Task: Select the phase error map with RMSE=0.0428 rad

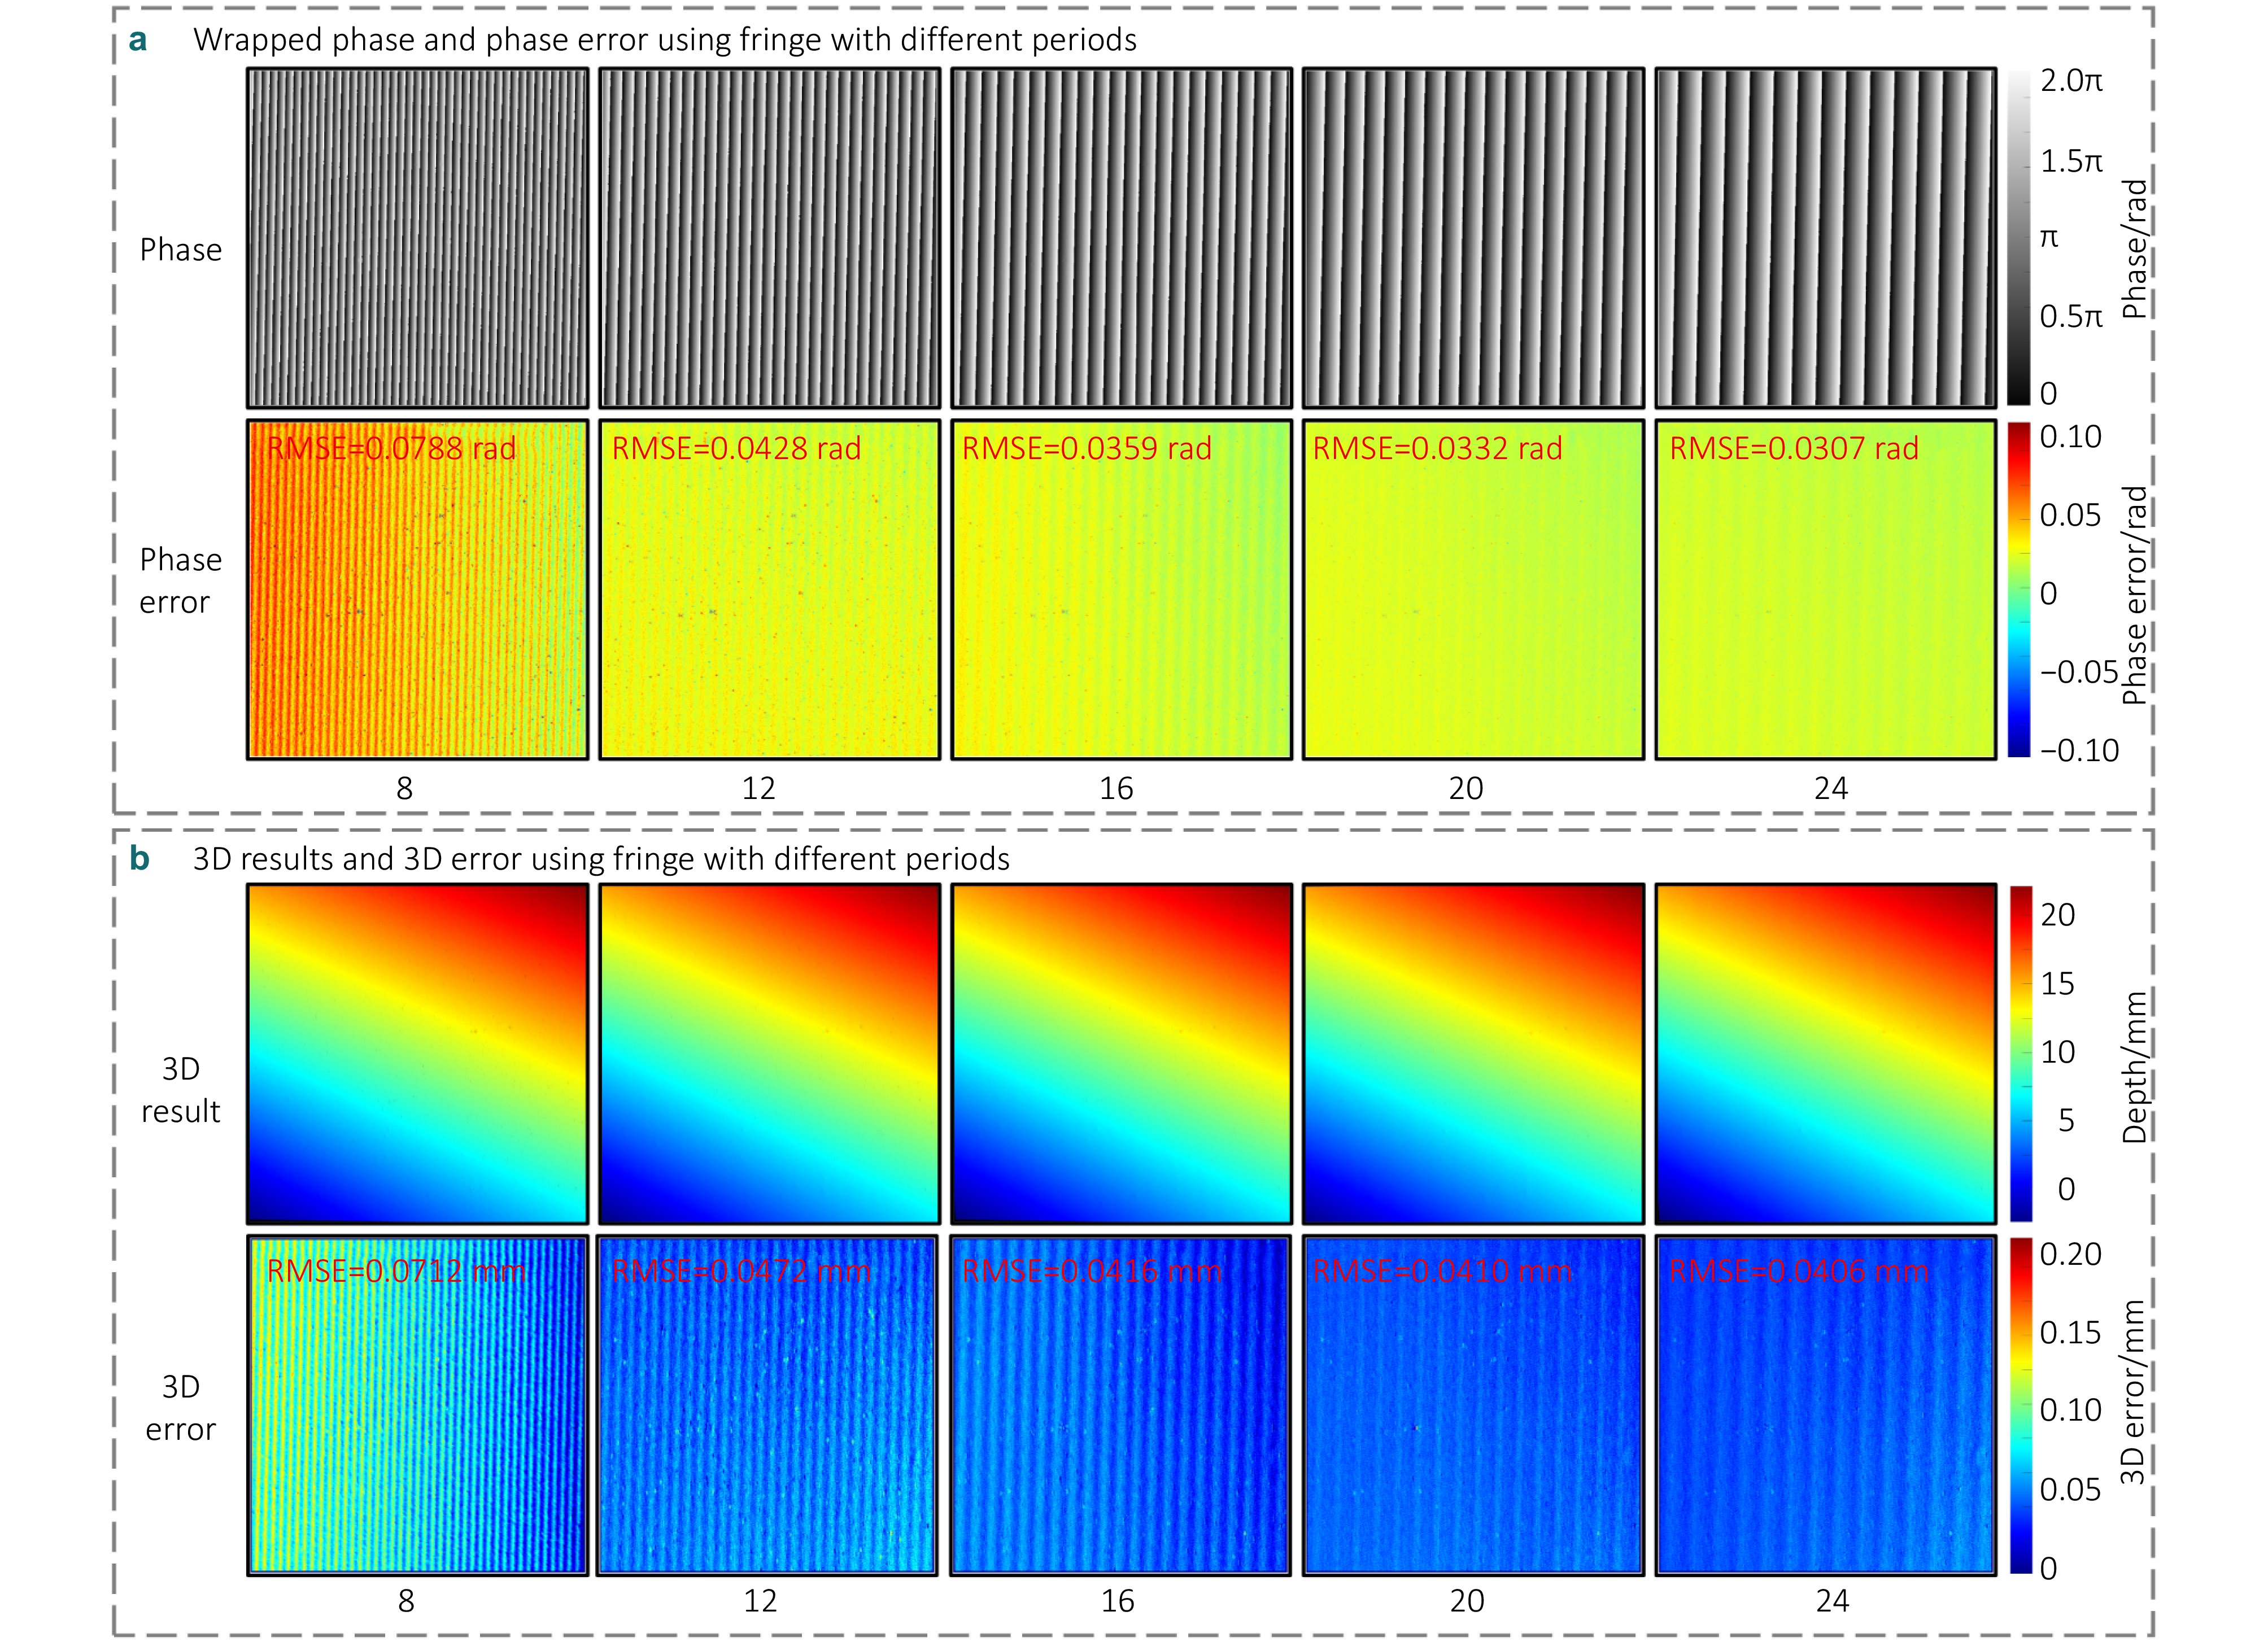Action: coord(769,589)
